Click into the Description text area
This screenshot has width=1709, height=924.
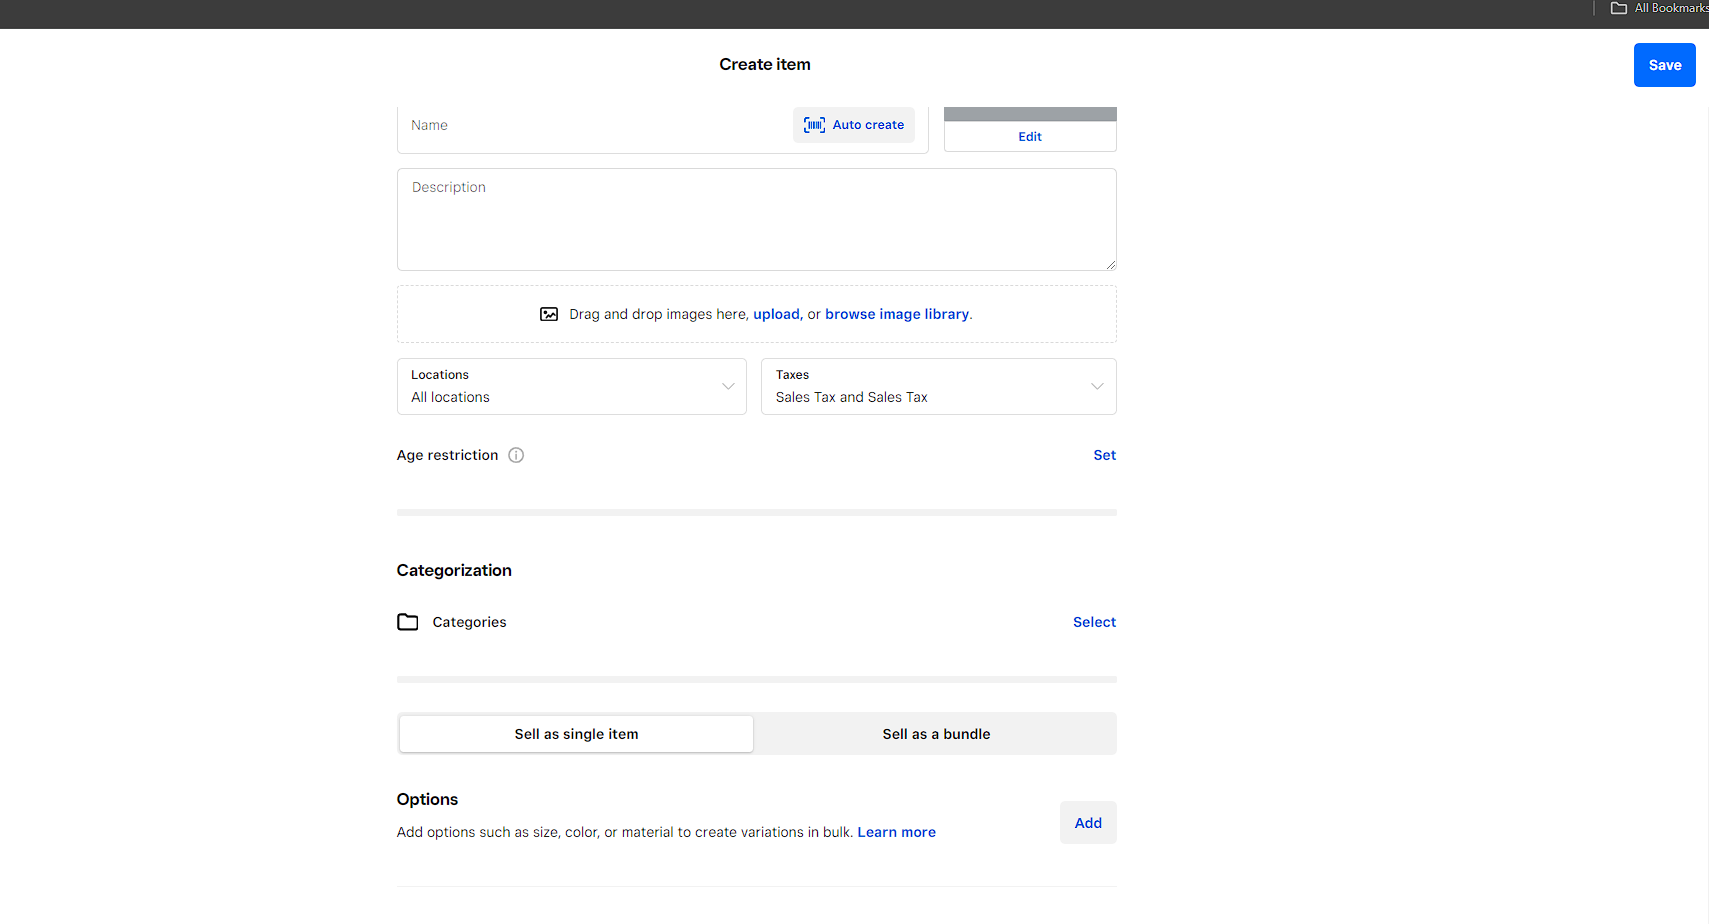point(757,219)
